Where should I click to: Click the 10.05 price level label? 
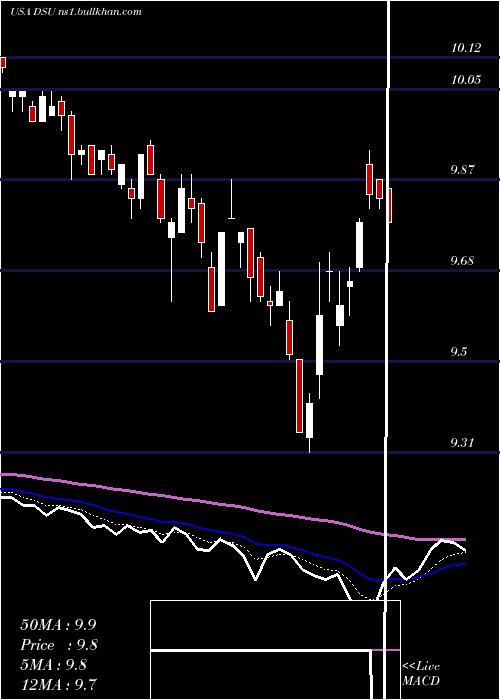[466, 80]
